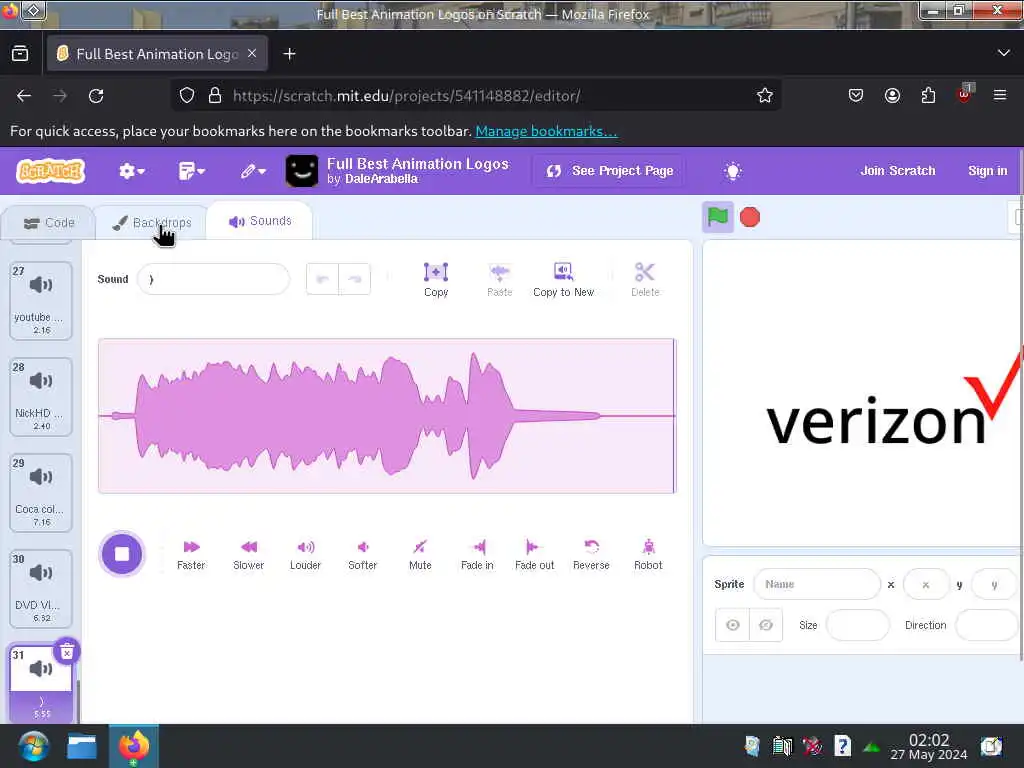This screenshot has height=768, width=1024.
Task: Open Firefox extensions puzzle icon
Action: [928, 96]
